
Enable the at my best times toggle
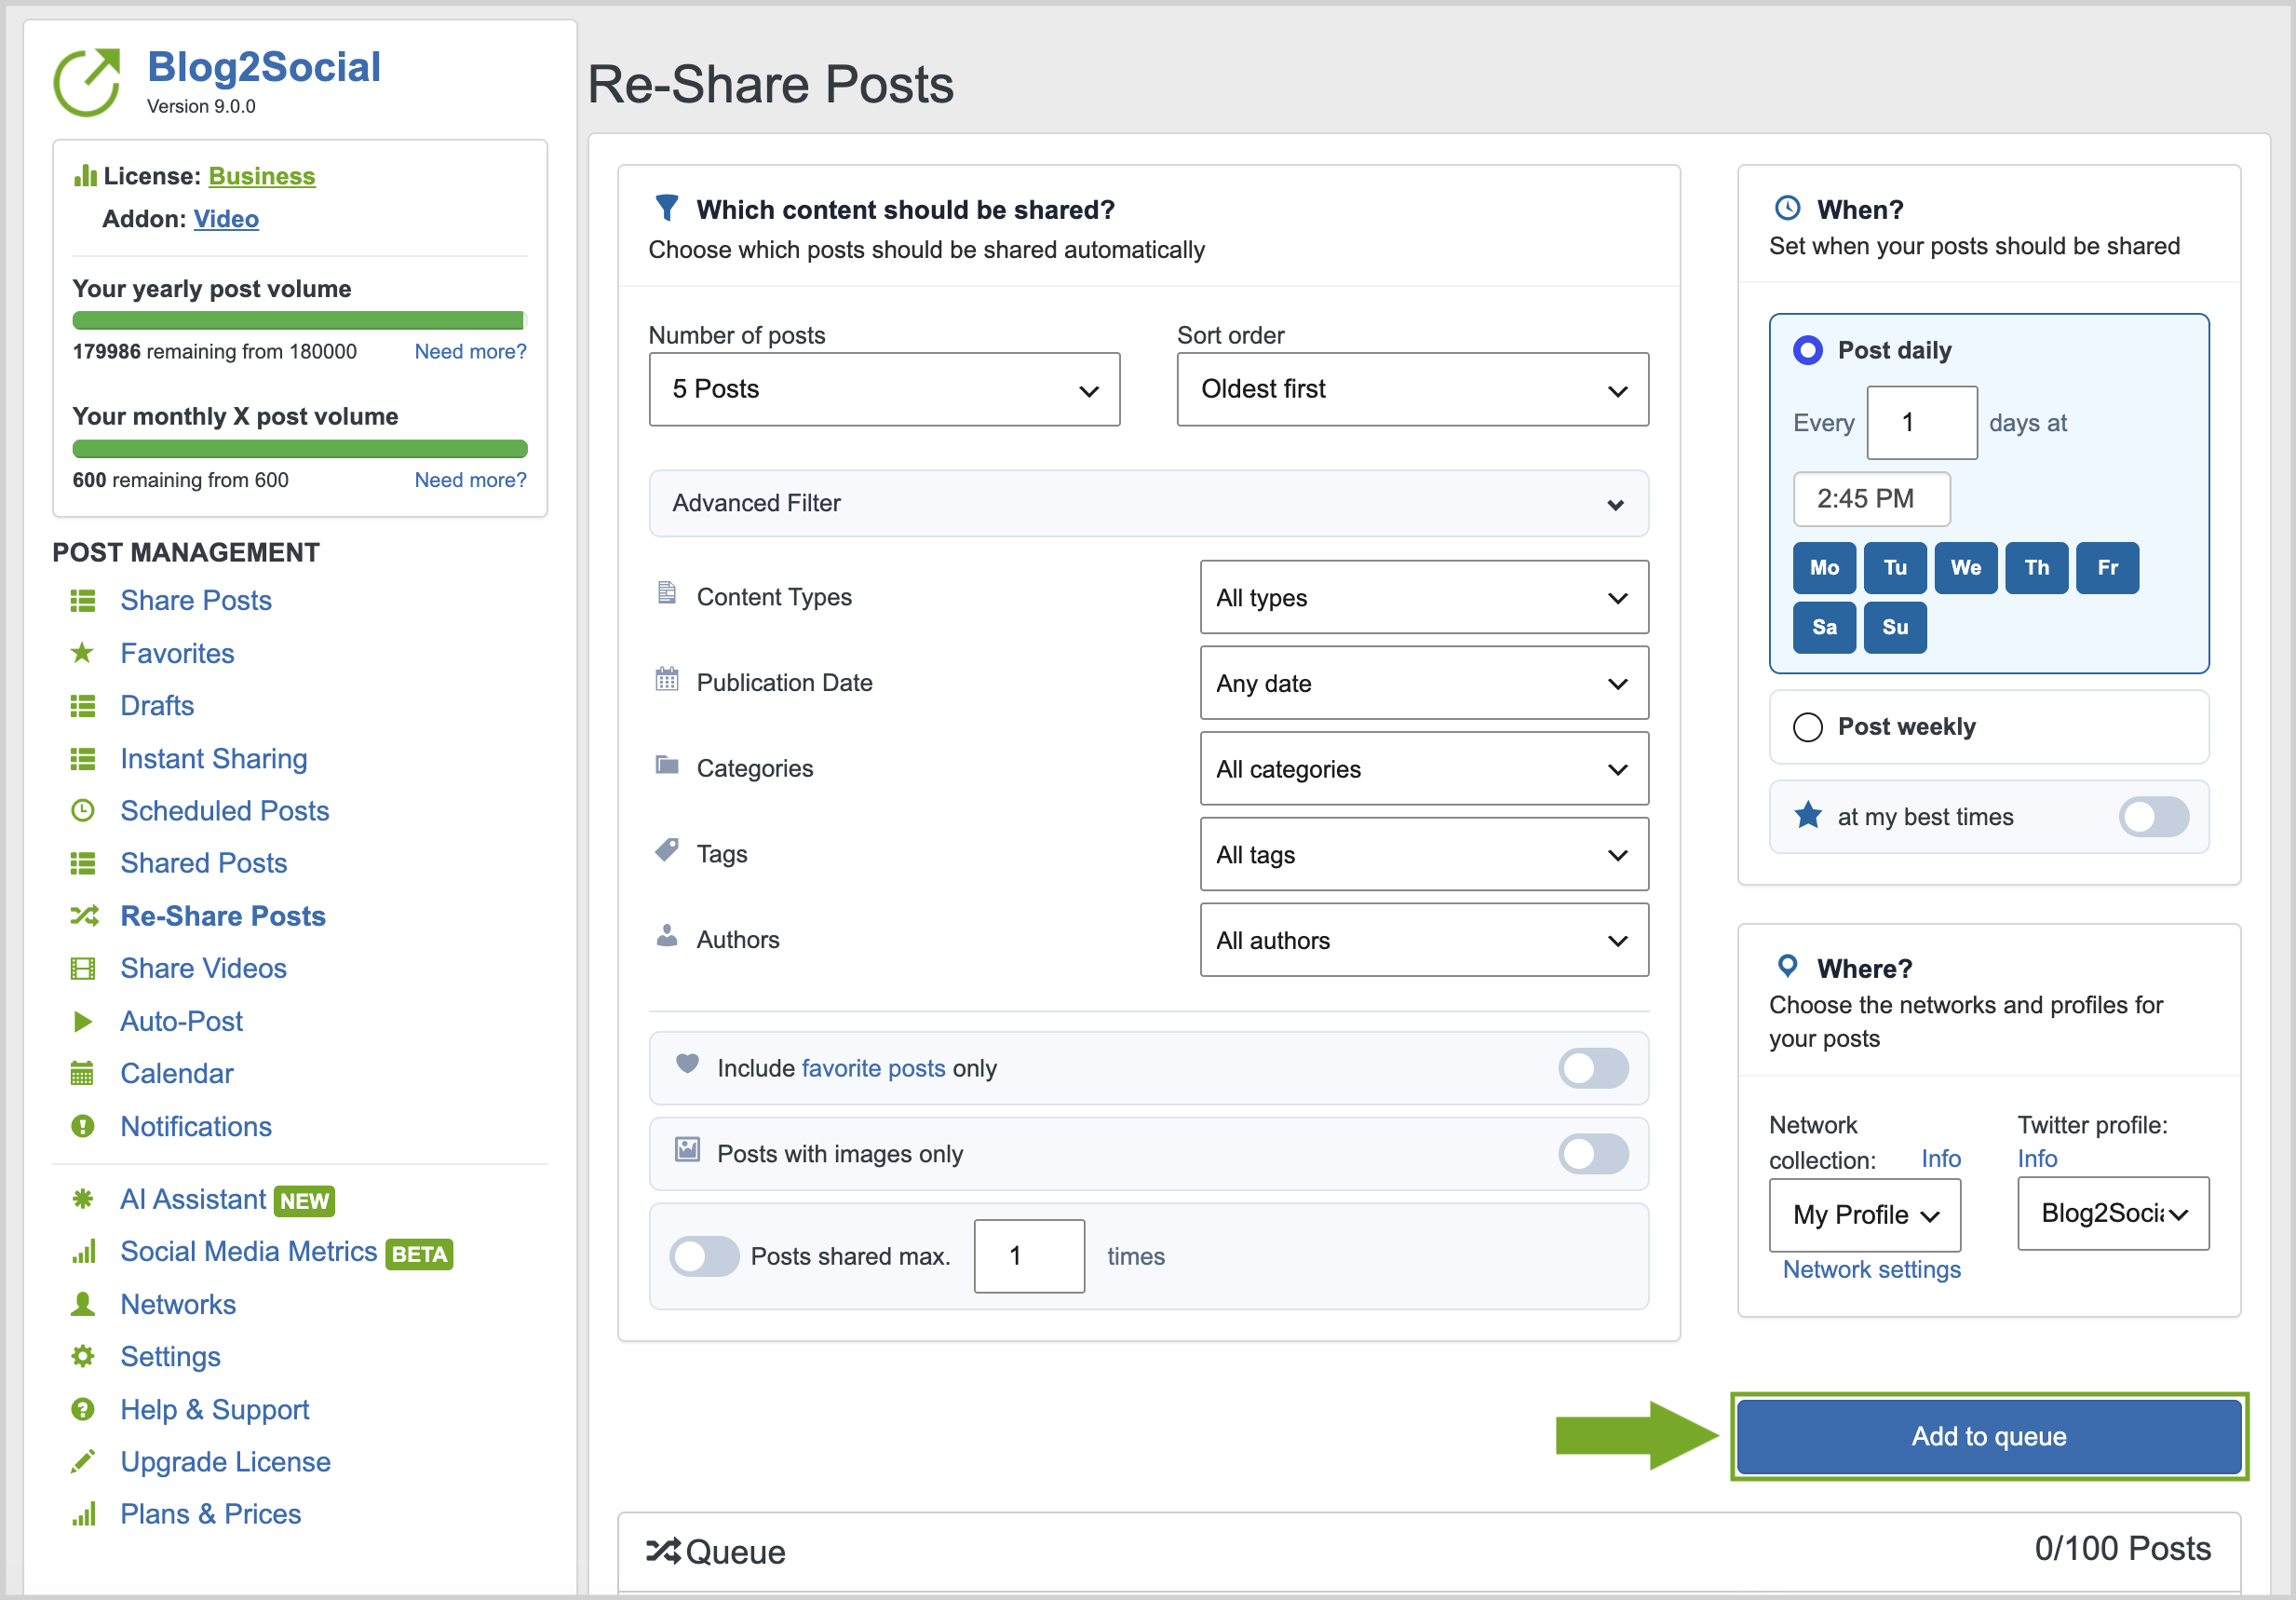coord(2154,817)
